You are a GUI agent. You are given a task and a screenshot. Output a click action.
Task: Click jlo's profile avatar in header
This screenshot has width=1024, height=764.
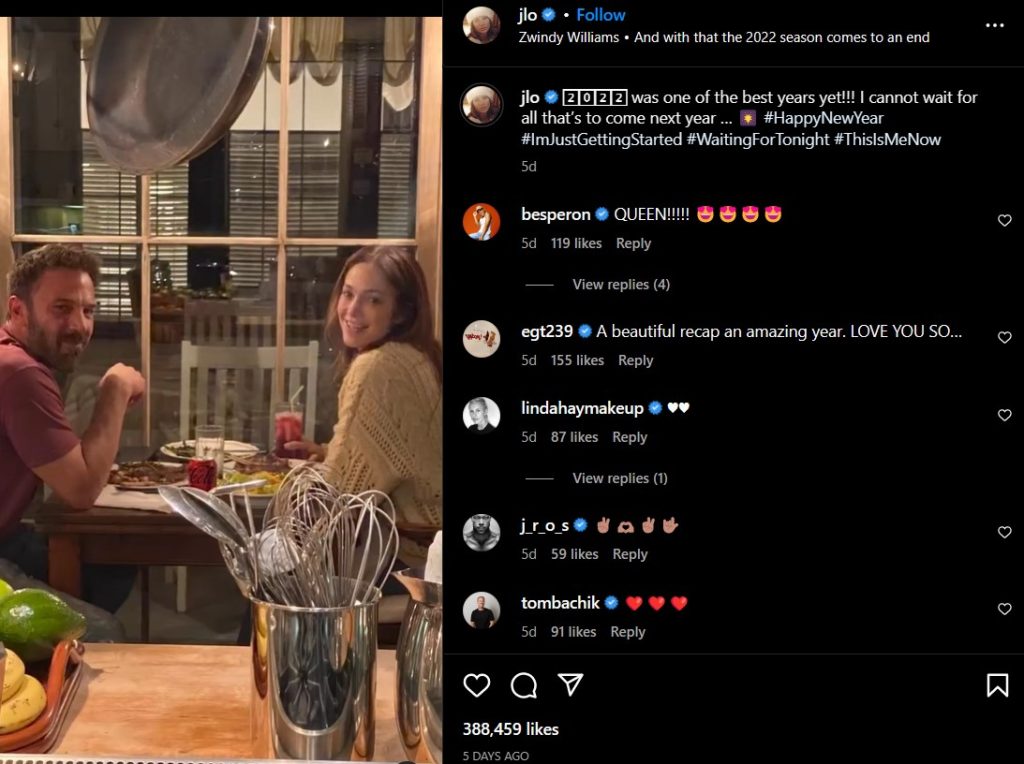(481, 25)
